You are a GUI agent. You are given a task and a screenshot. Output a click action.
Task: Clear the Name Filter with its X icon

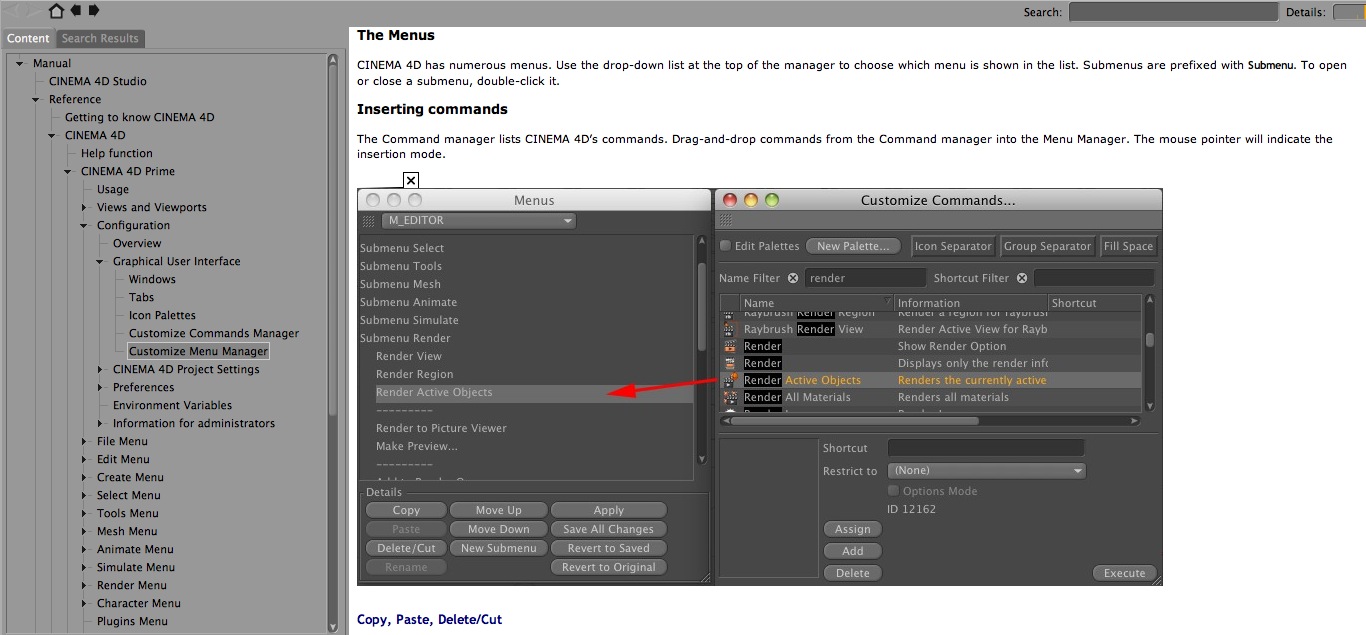[x=793, y=278]
